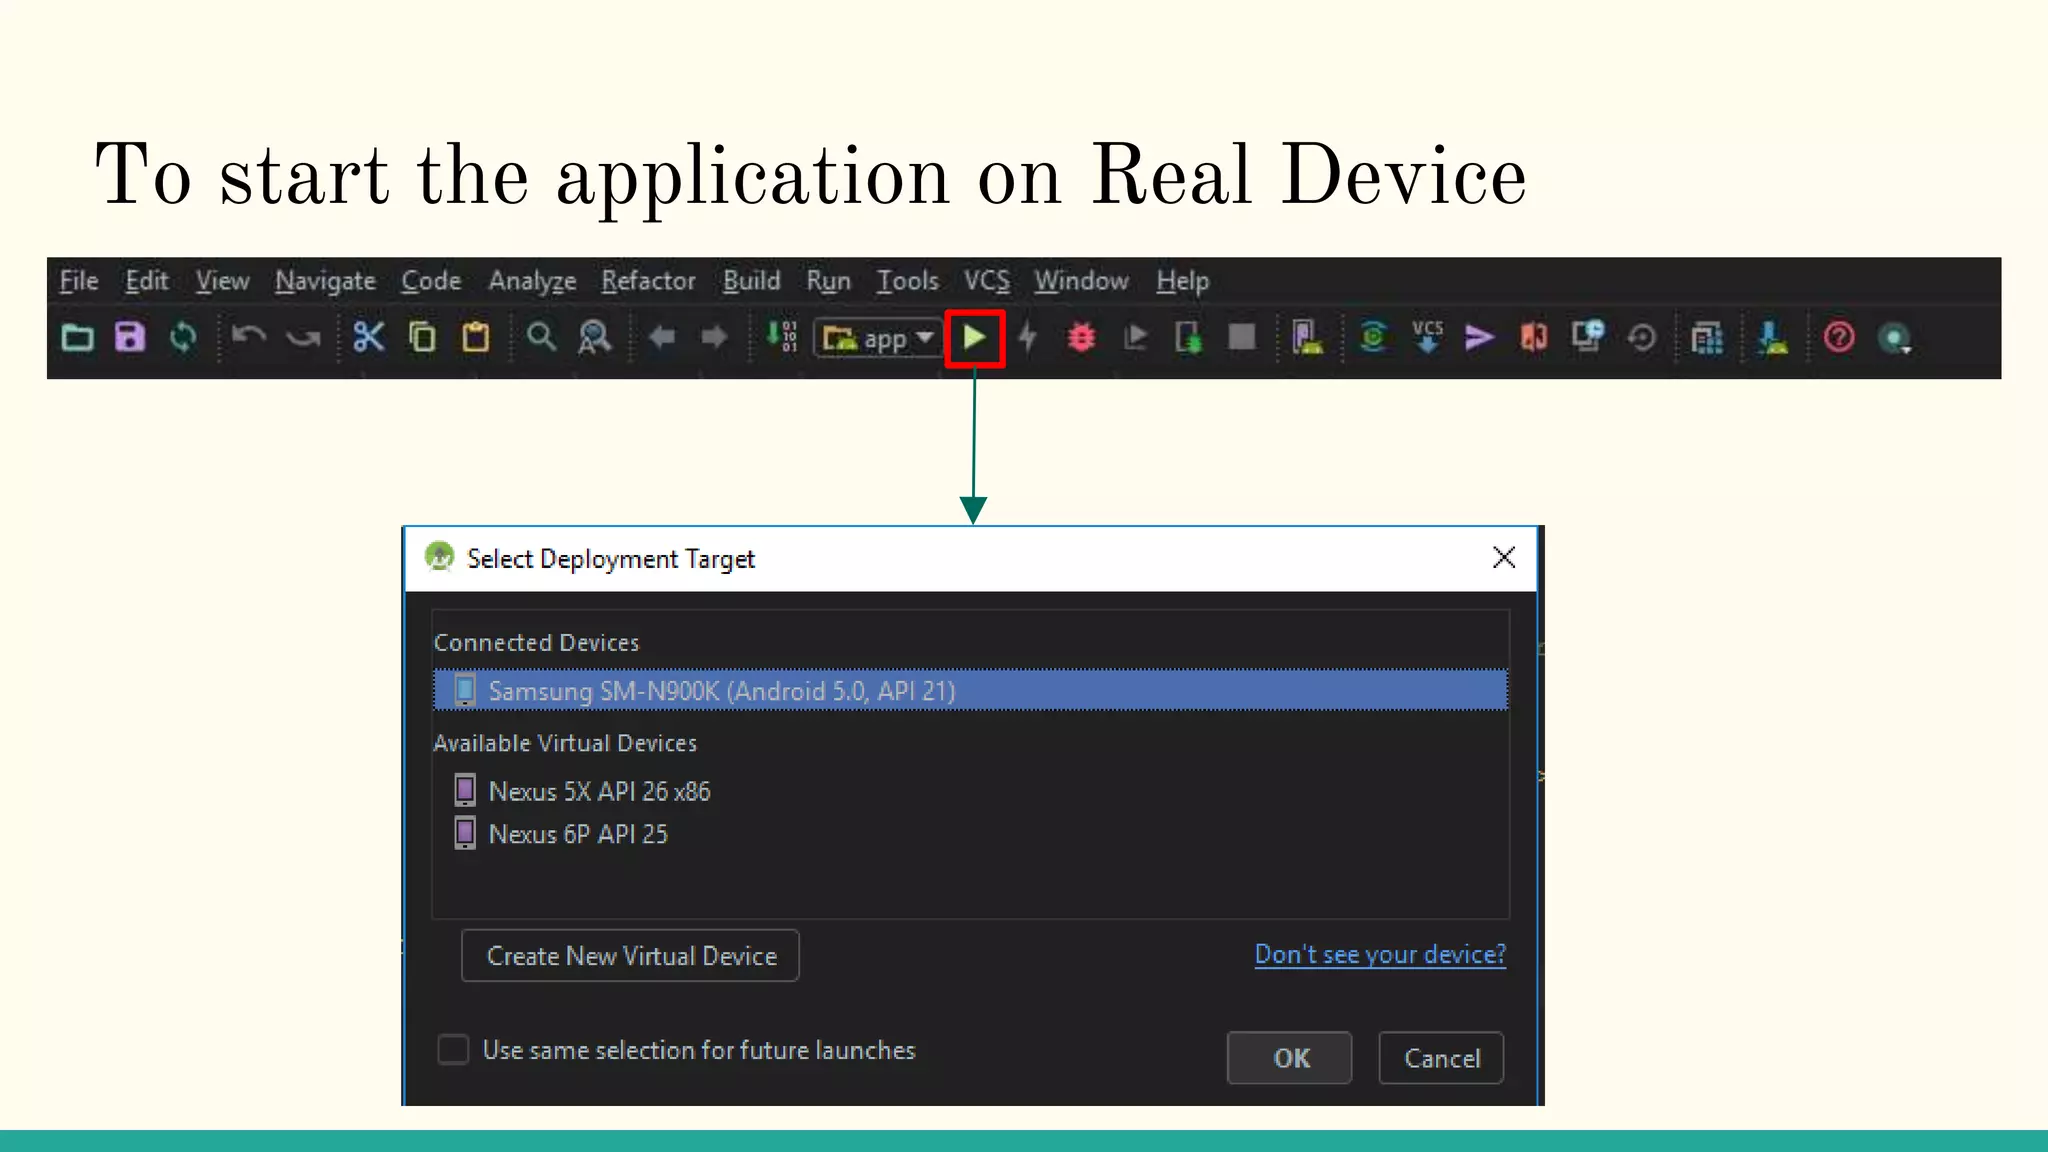Click the Show history clock icon
2048x1152 pixels.
tap(1588, 336)
